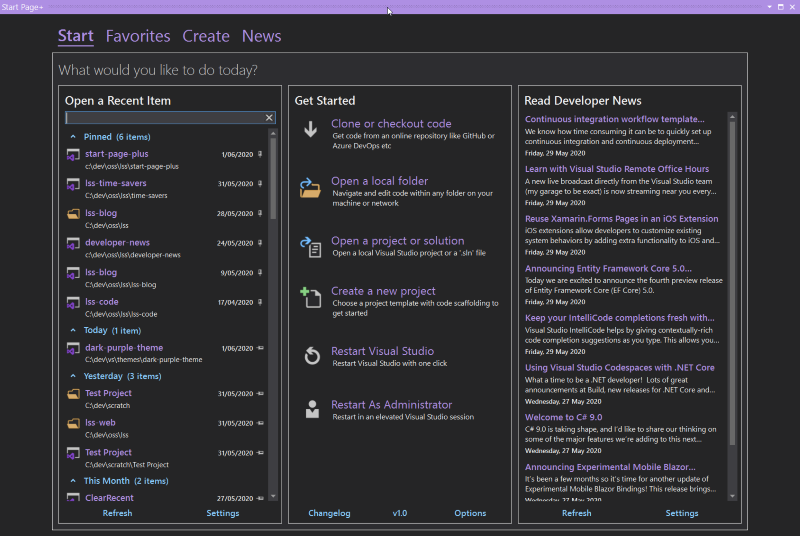Click the lss-web folder icon
The width and height of the screenshot is (800, 536).
[73, 423]
